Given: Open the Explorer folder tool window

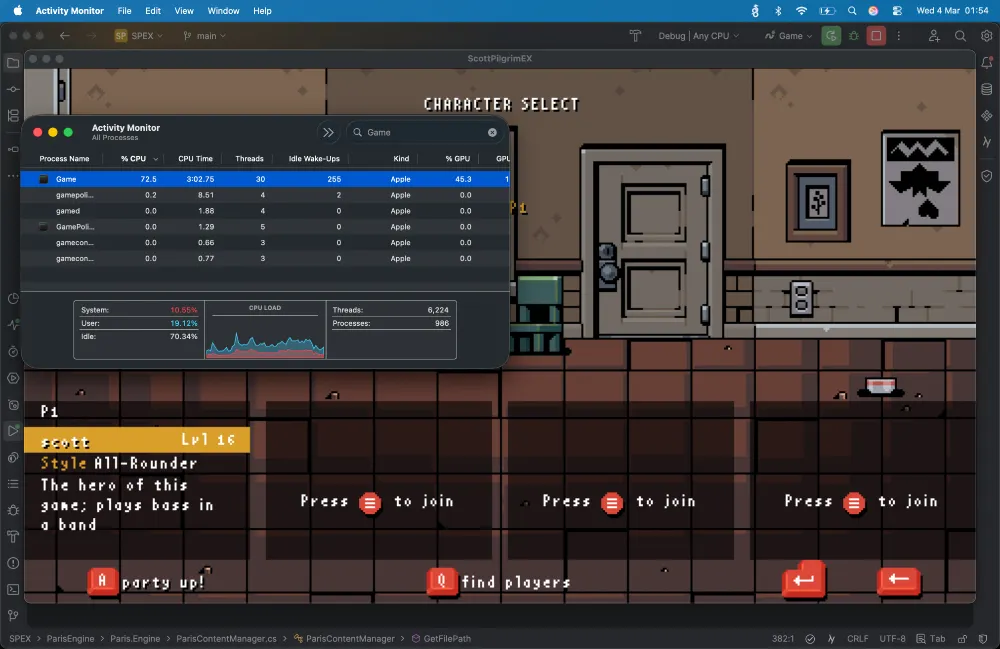Looking at the screenshot, I should click(14, 63).
